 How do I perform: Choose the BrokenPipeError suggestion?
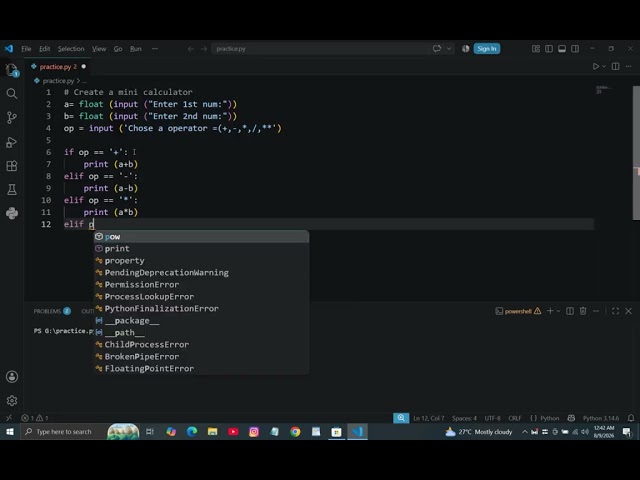pos(201,357)
